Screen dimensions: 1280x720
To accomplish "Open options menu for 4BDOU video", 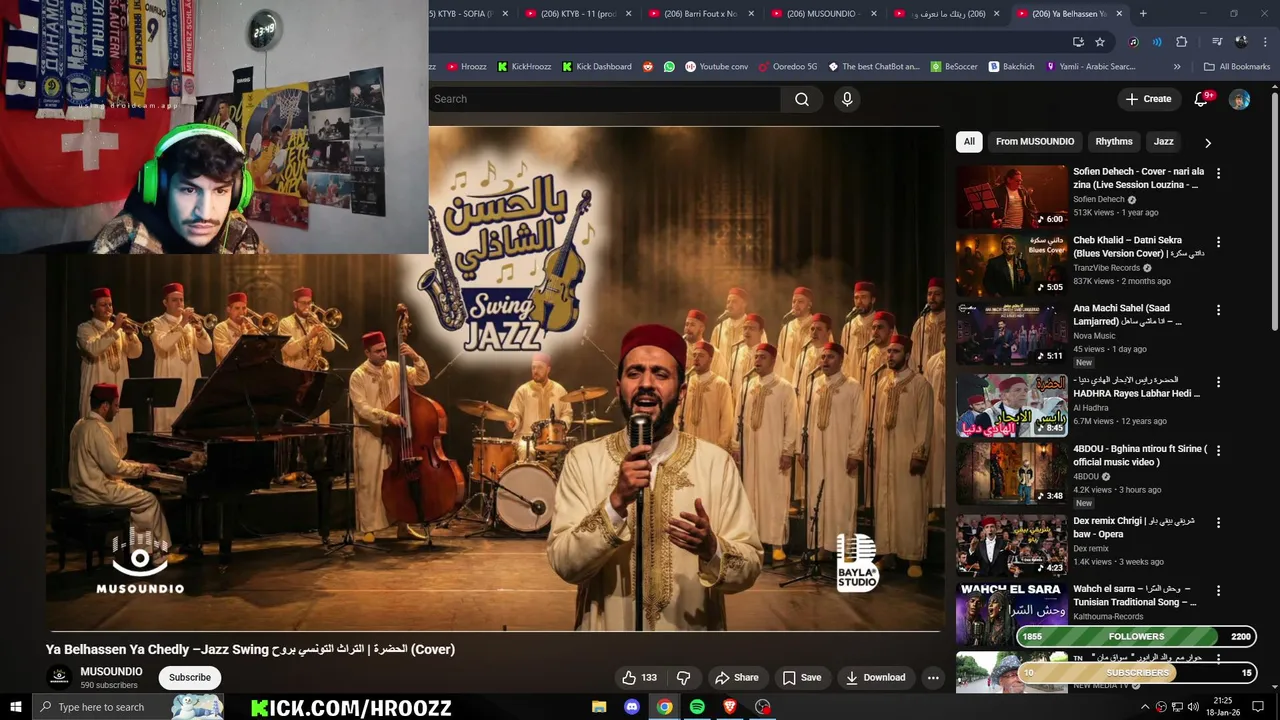I will (x=1218, y=451).
